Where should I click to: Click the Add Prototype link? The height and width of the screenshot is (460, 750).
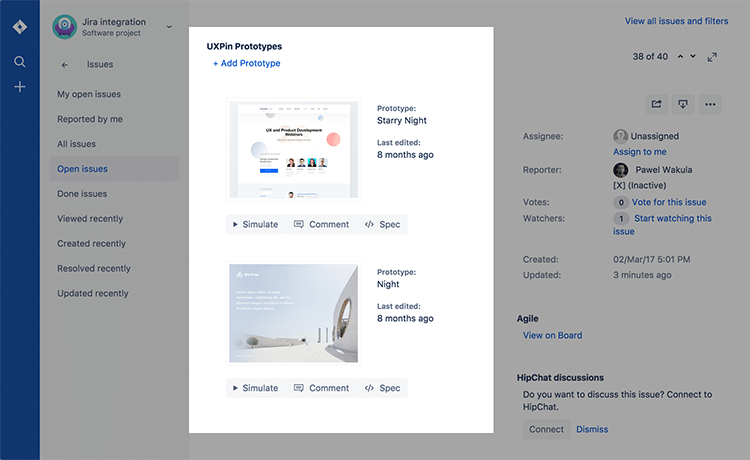pos(246,63)
